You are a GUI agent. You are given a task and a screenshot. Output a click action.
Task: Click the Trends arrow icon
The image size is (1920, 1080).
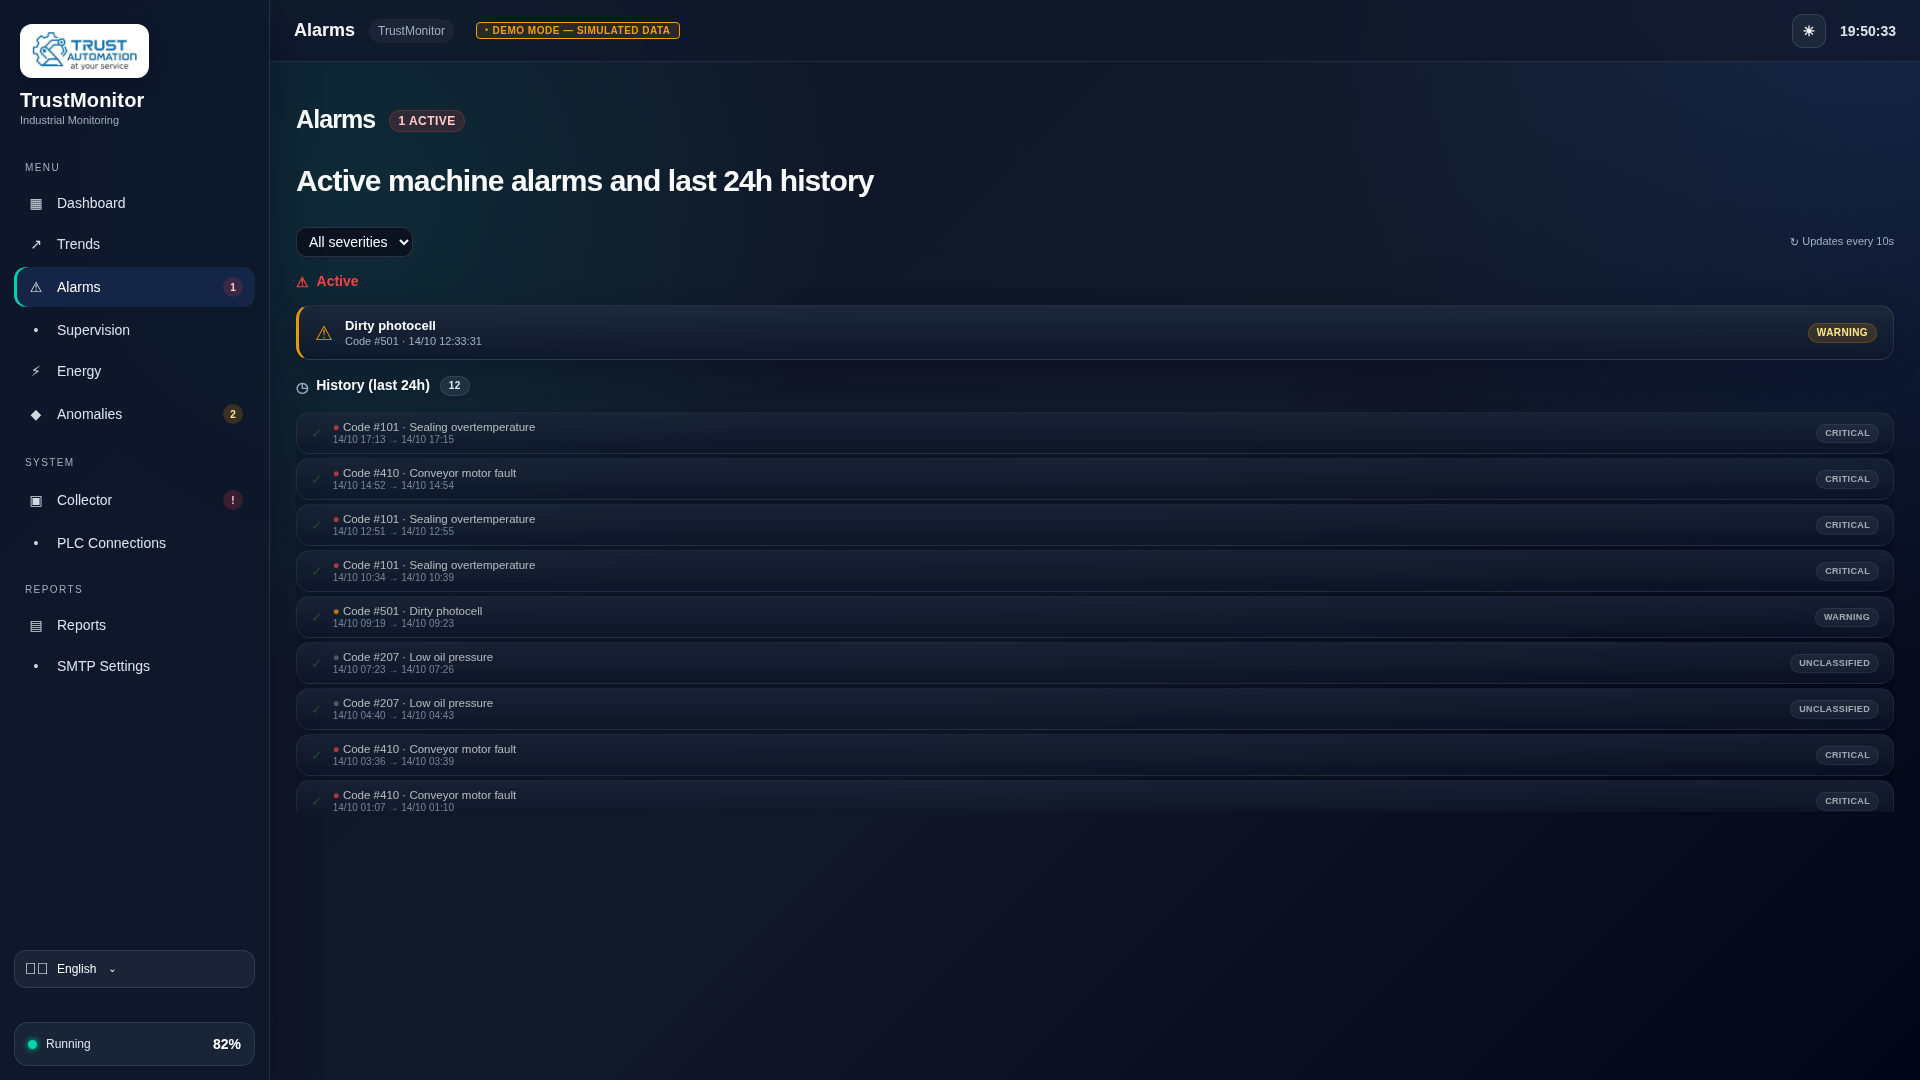tap(36, 245)
